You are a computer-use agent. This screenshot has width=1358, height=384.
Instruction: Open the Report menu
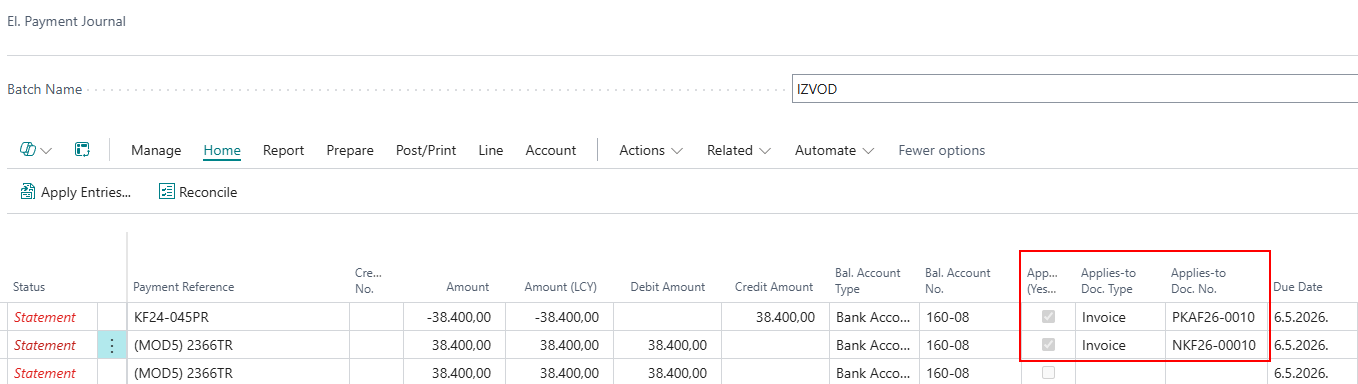(283, 150)
